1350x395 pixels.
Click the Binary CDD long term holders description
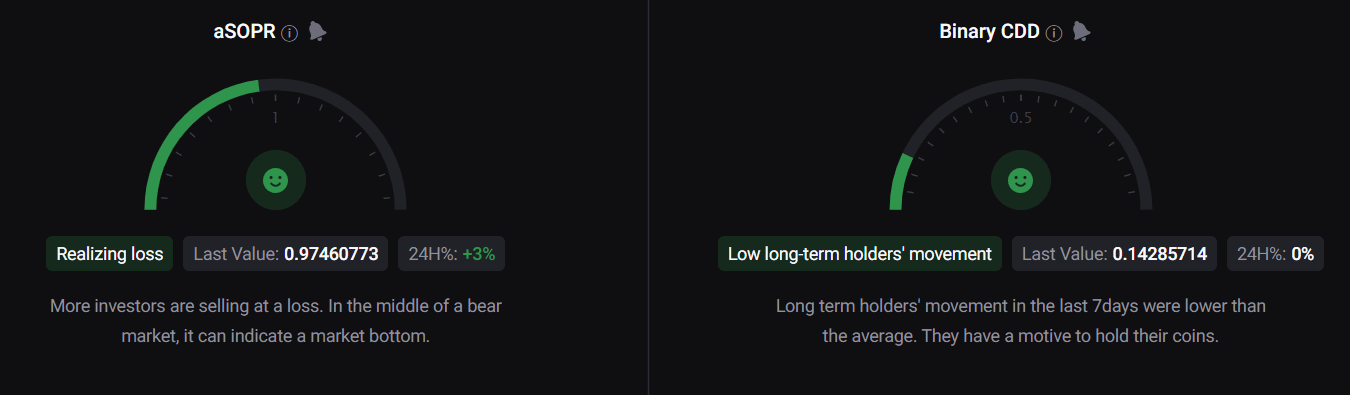click(x=1021, y=321)
